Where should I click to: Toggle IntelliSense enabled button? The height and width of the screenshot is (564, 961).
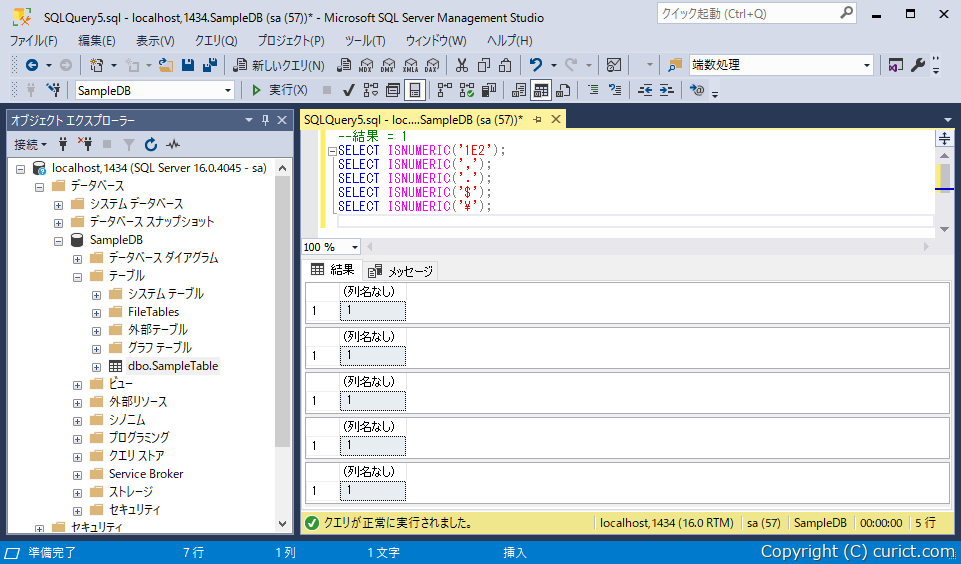click(415, 91)
